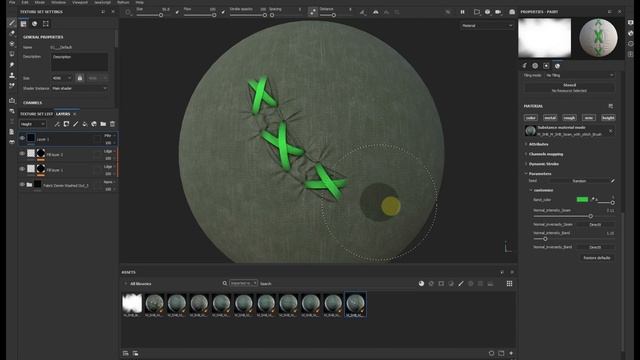Open the Viewport menu
This screenshot has height=360, width=640.
80,2
